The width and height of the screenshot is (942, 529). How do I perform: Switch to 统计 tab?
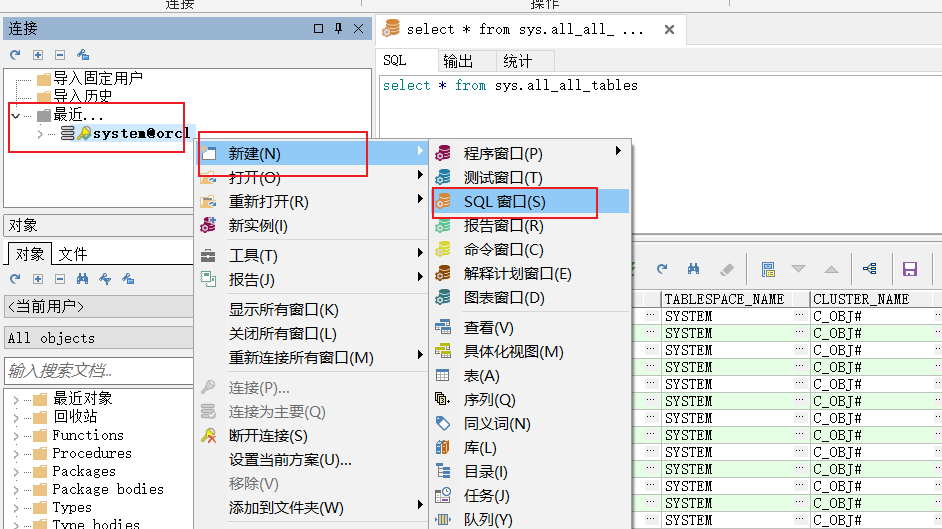click(525, 61)
